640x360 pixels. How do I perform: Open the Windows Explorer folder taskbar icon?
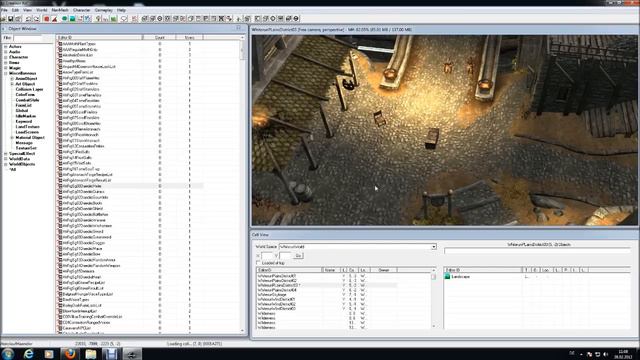91,353
